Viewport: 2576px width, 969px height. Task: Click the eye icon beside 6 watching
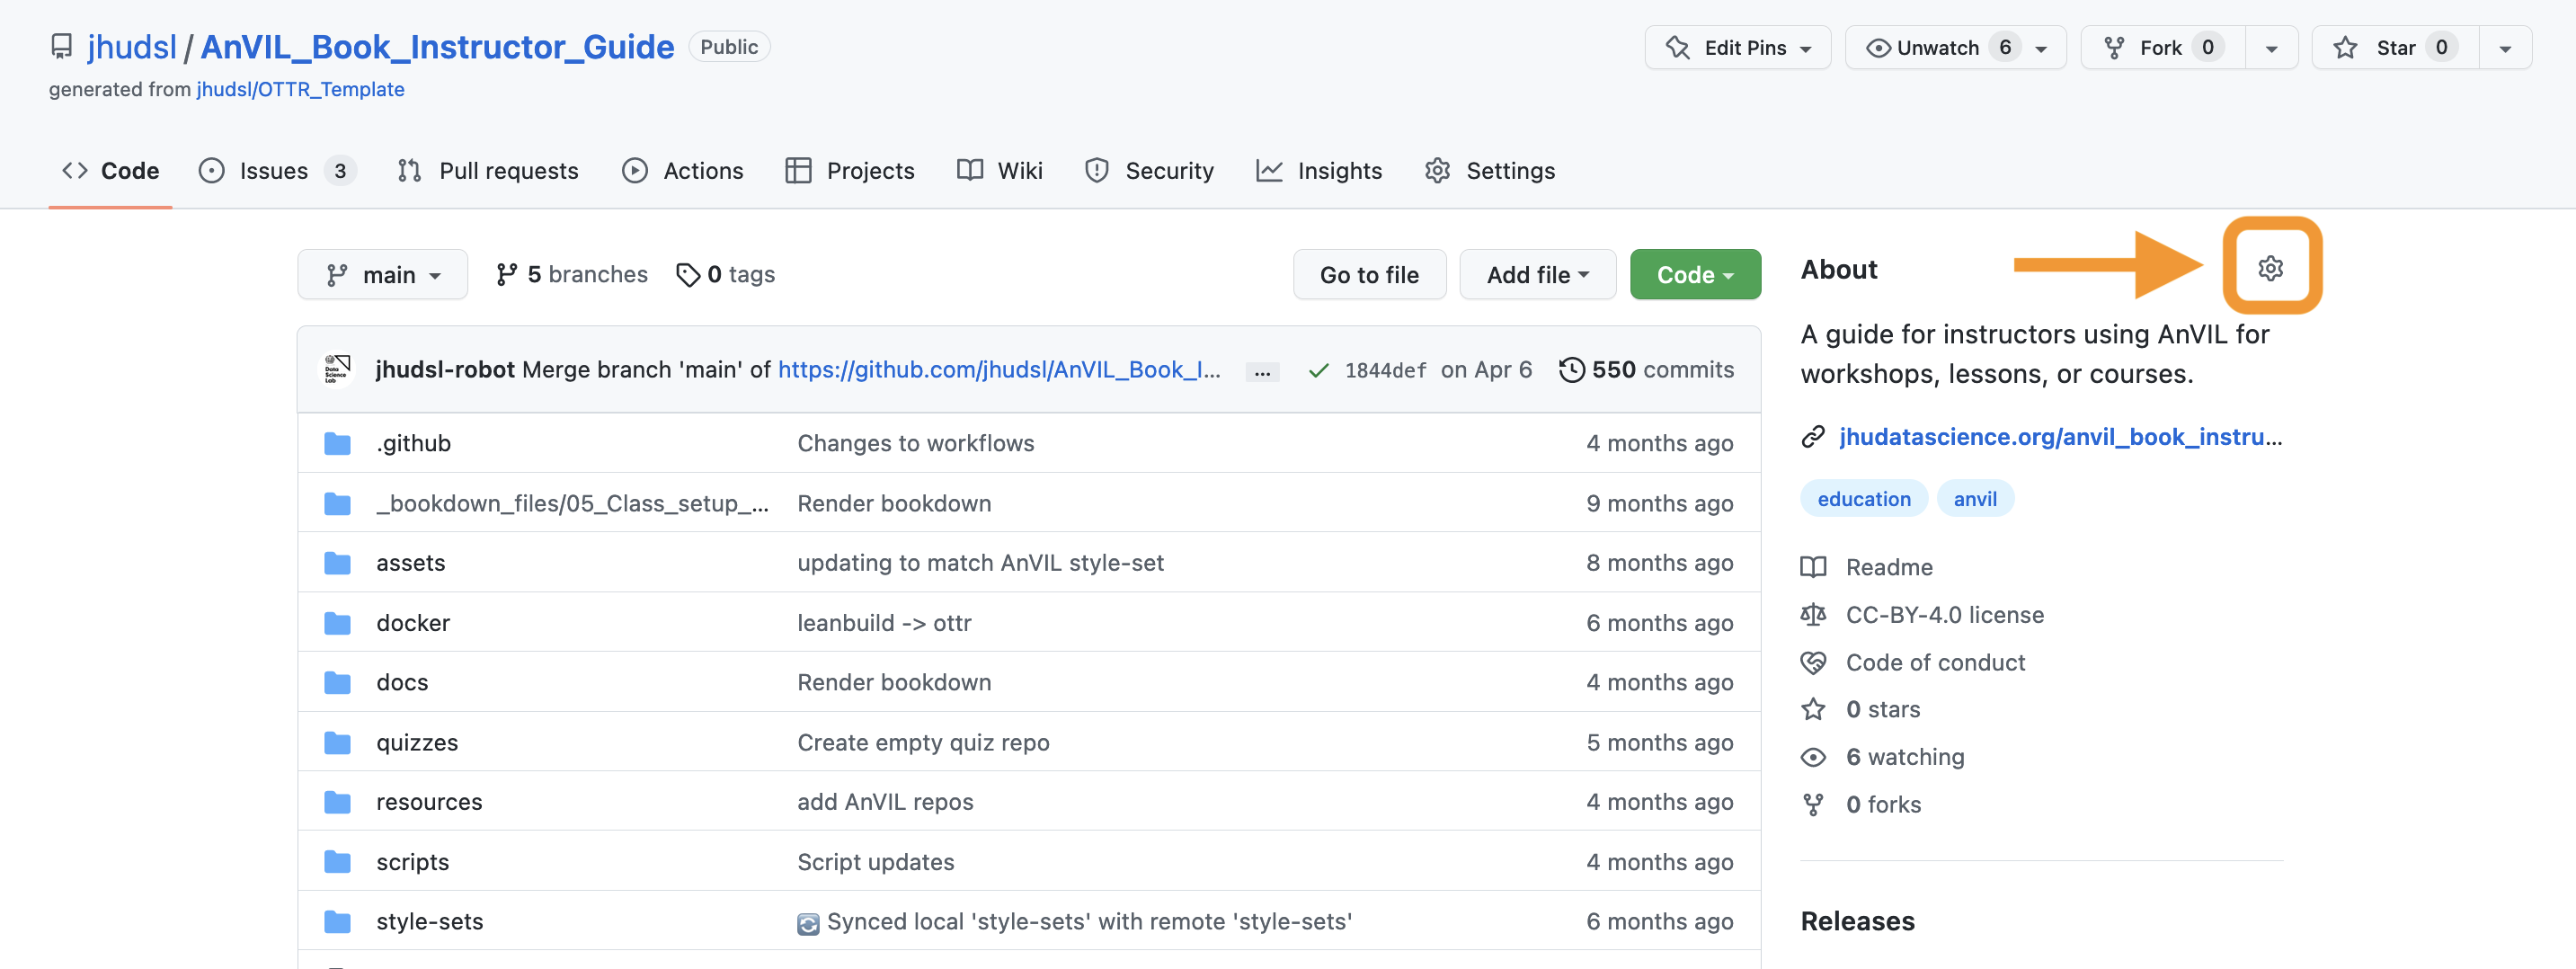click(1813, 757)
